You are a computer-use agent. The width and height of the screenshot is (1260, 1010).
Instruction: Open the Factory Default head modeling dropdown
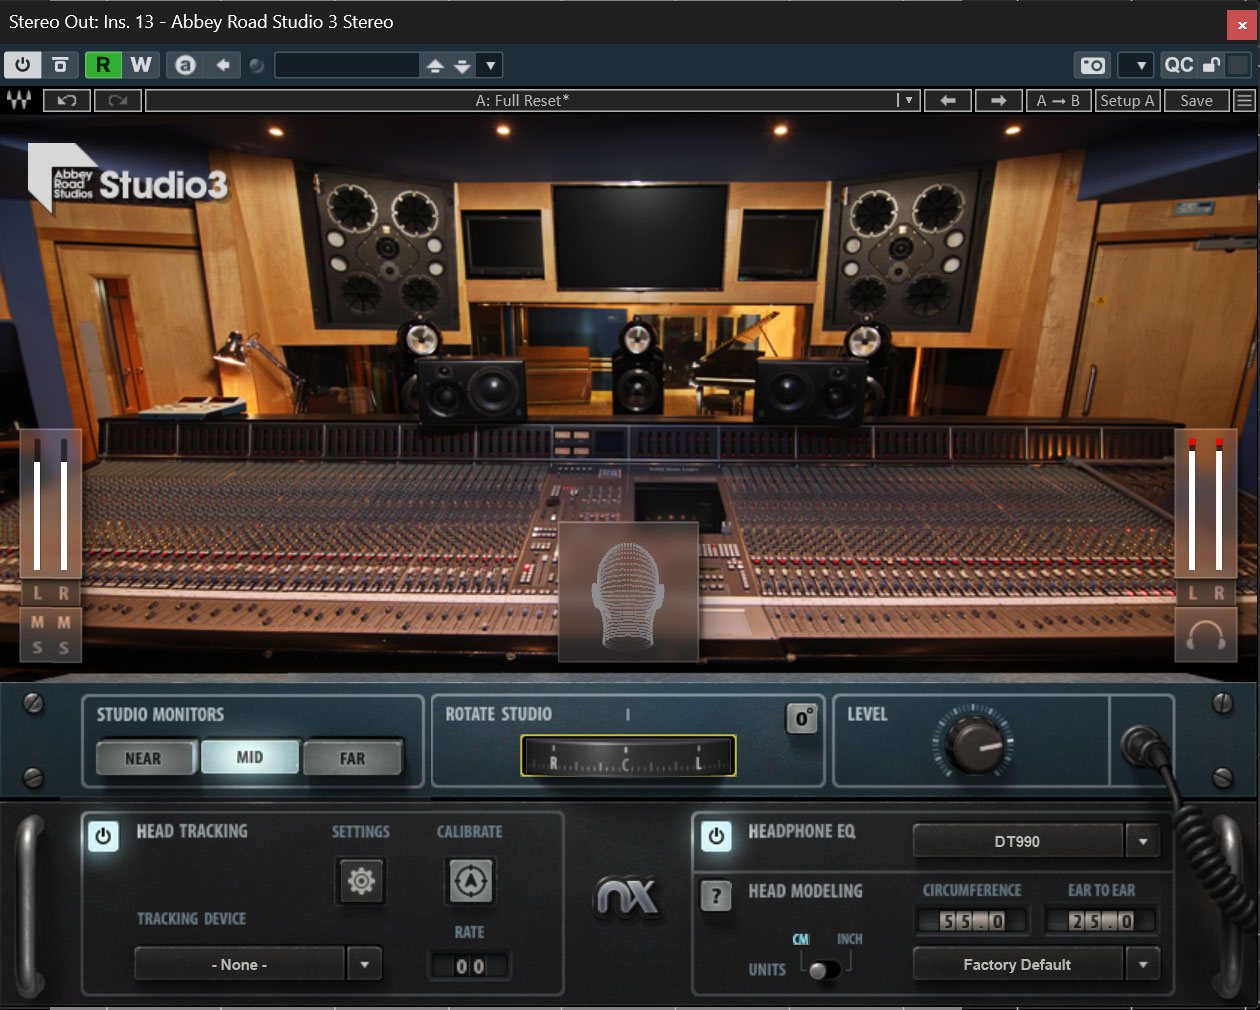click(1143, 964)
